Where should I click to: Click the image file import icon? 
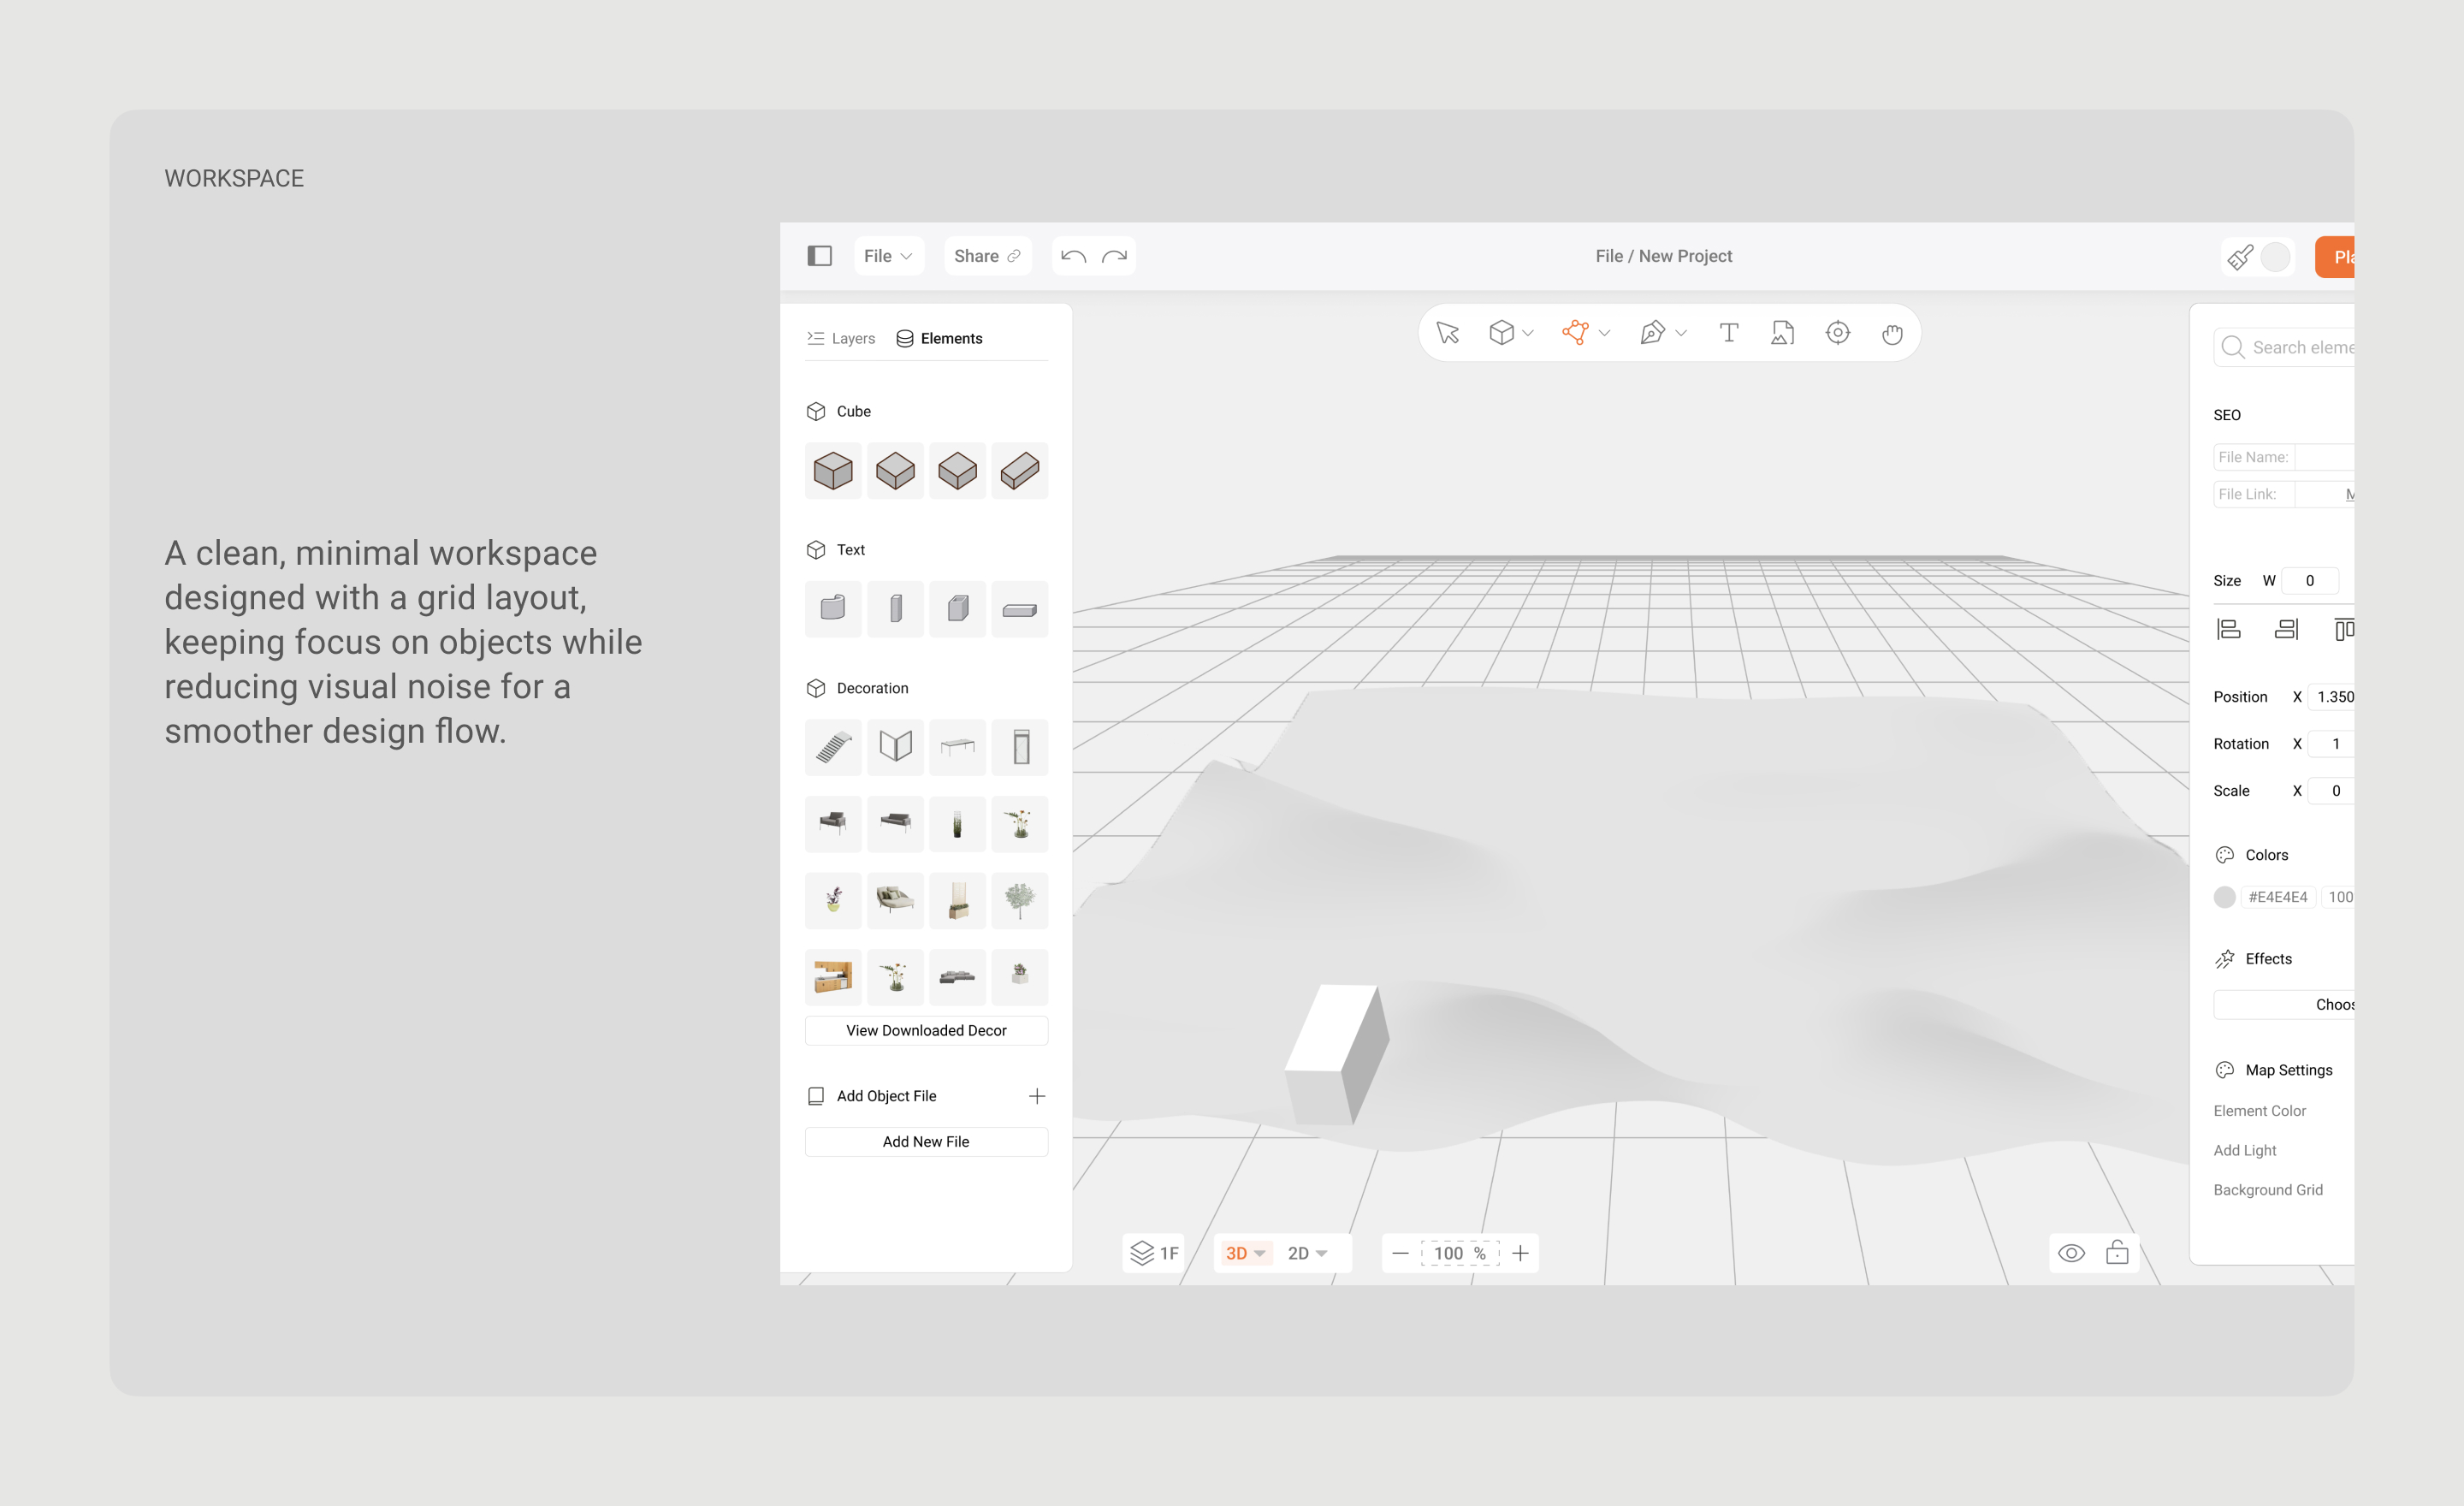tap(1782, 333)
